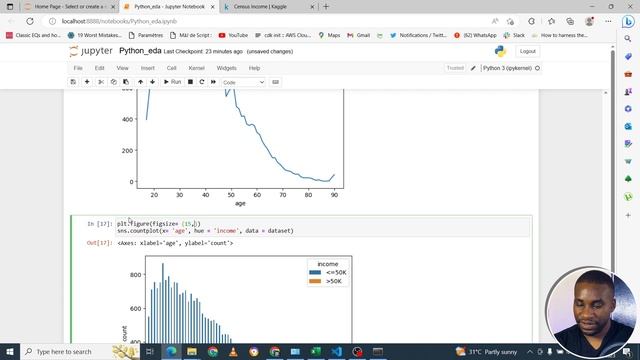Open the Kernel menu
This screenshot has width=640, height=360.
coord(196,68)
